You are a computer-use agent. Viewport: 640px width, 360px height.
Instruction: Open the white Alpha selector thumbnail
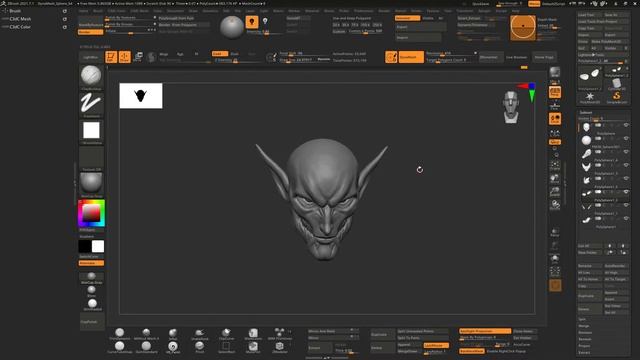coord(91,131)
